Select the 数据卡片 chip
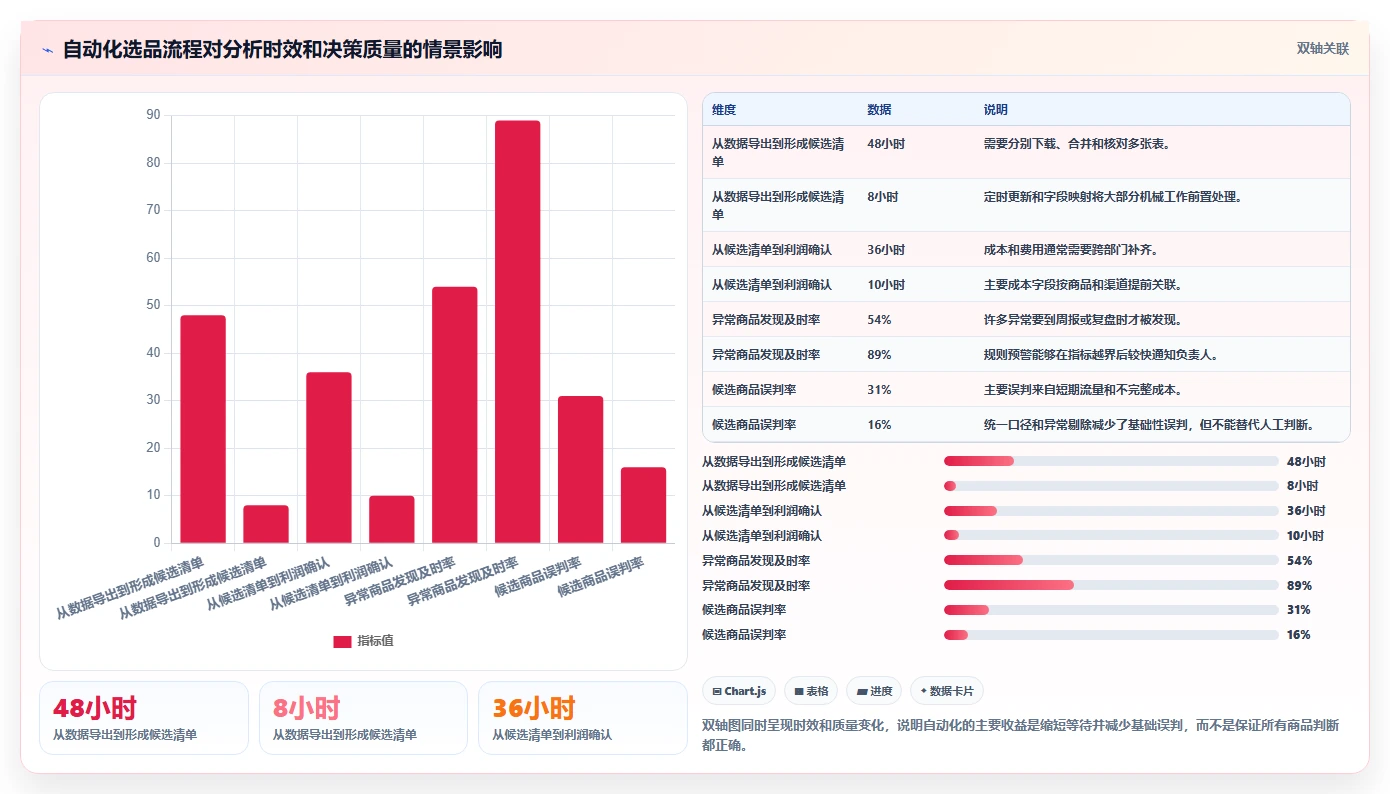Viewport: 1390px width, 794px height. coord(946,691)
